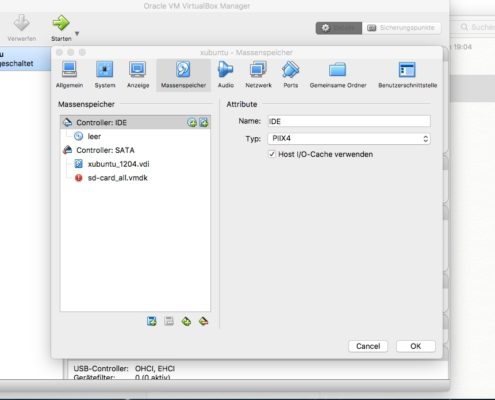Select the Controller: IDE row
Screen dimensions: 495x400
135,123
